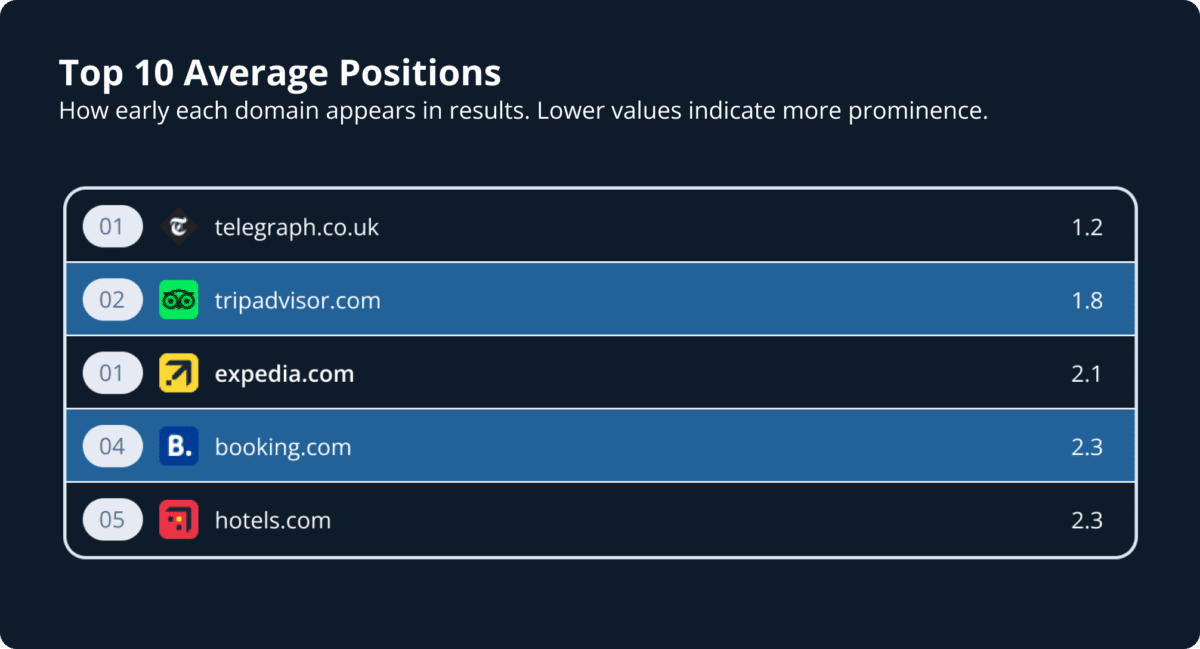
Task: Open the tripadvisor.com domain link
Action: point(297,300)
